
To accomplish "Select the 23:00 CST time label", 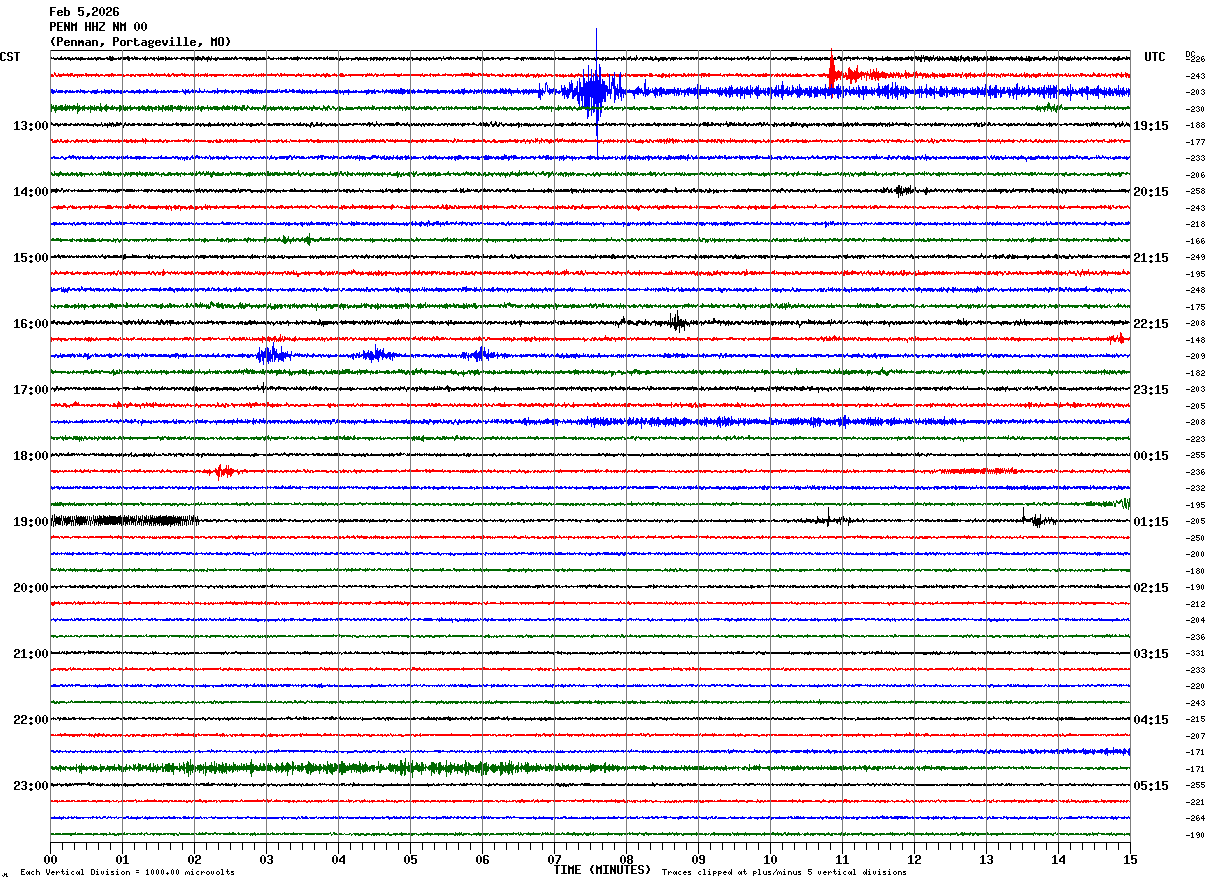I will coord(30,785).
